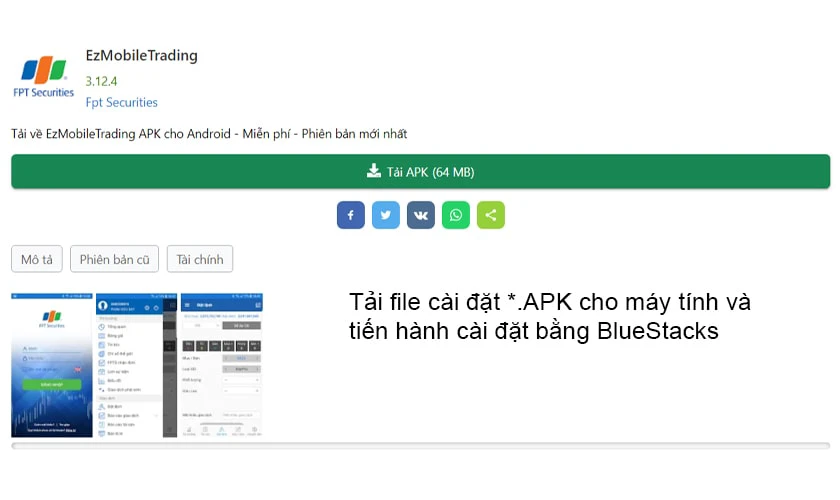Share via the Facebook icon

coord(351,215)
